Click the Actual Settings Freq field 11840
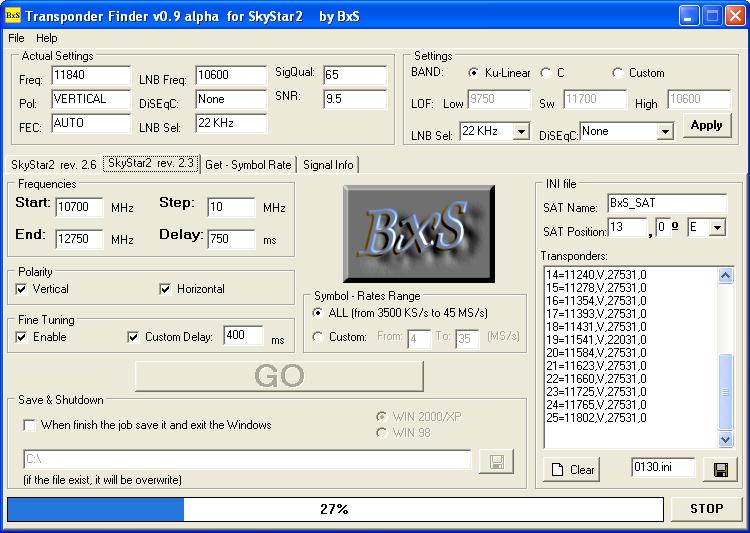The width and height of the screenshot is (750, 533). (x=91, y=76)
